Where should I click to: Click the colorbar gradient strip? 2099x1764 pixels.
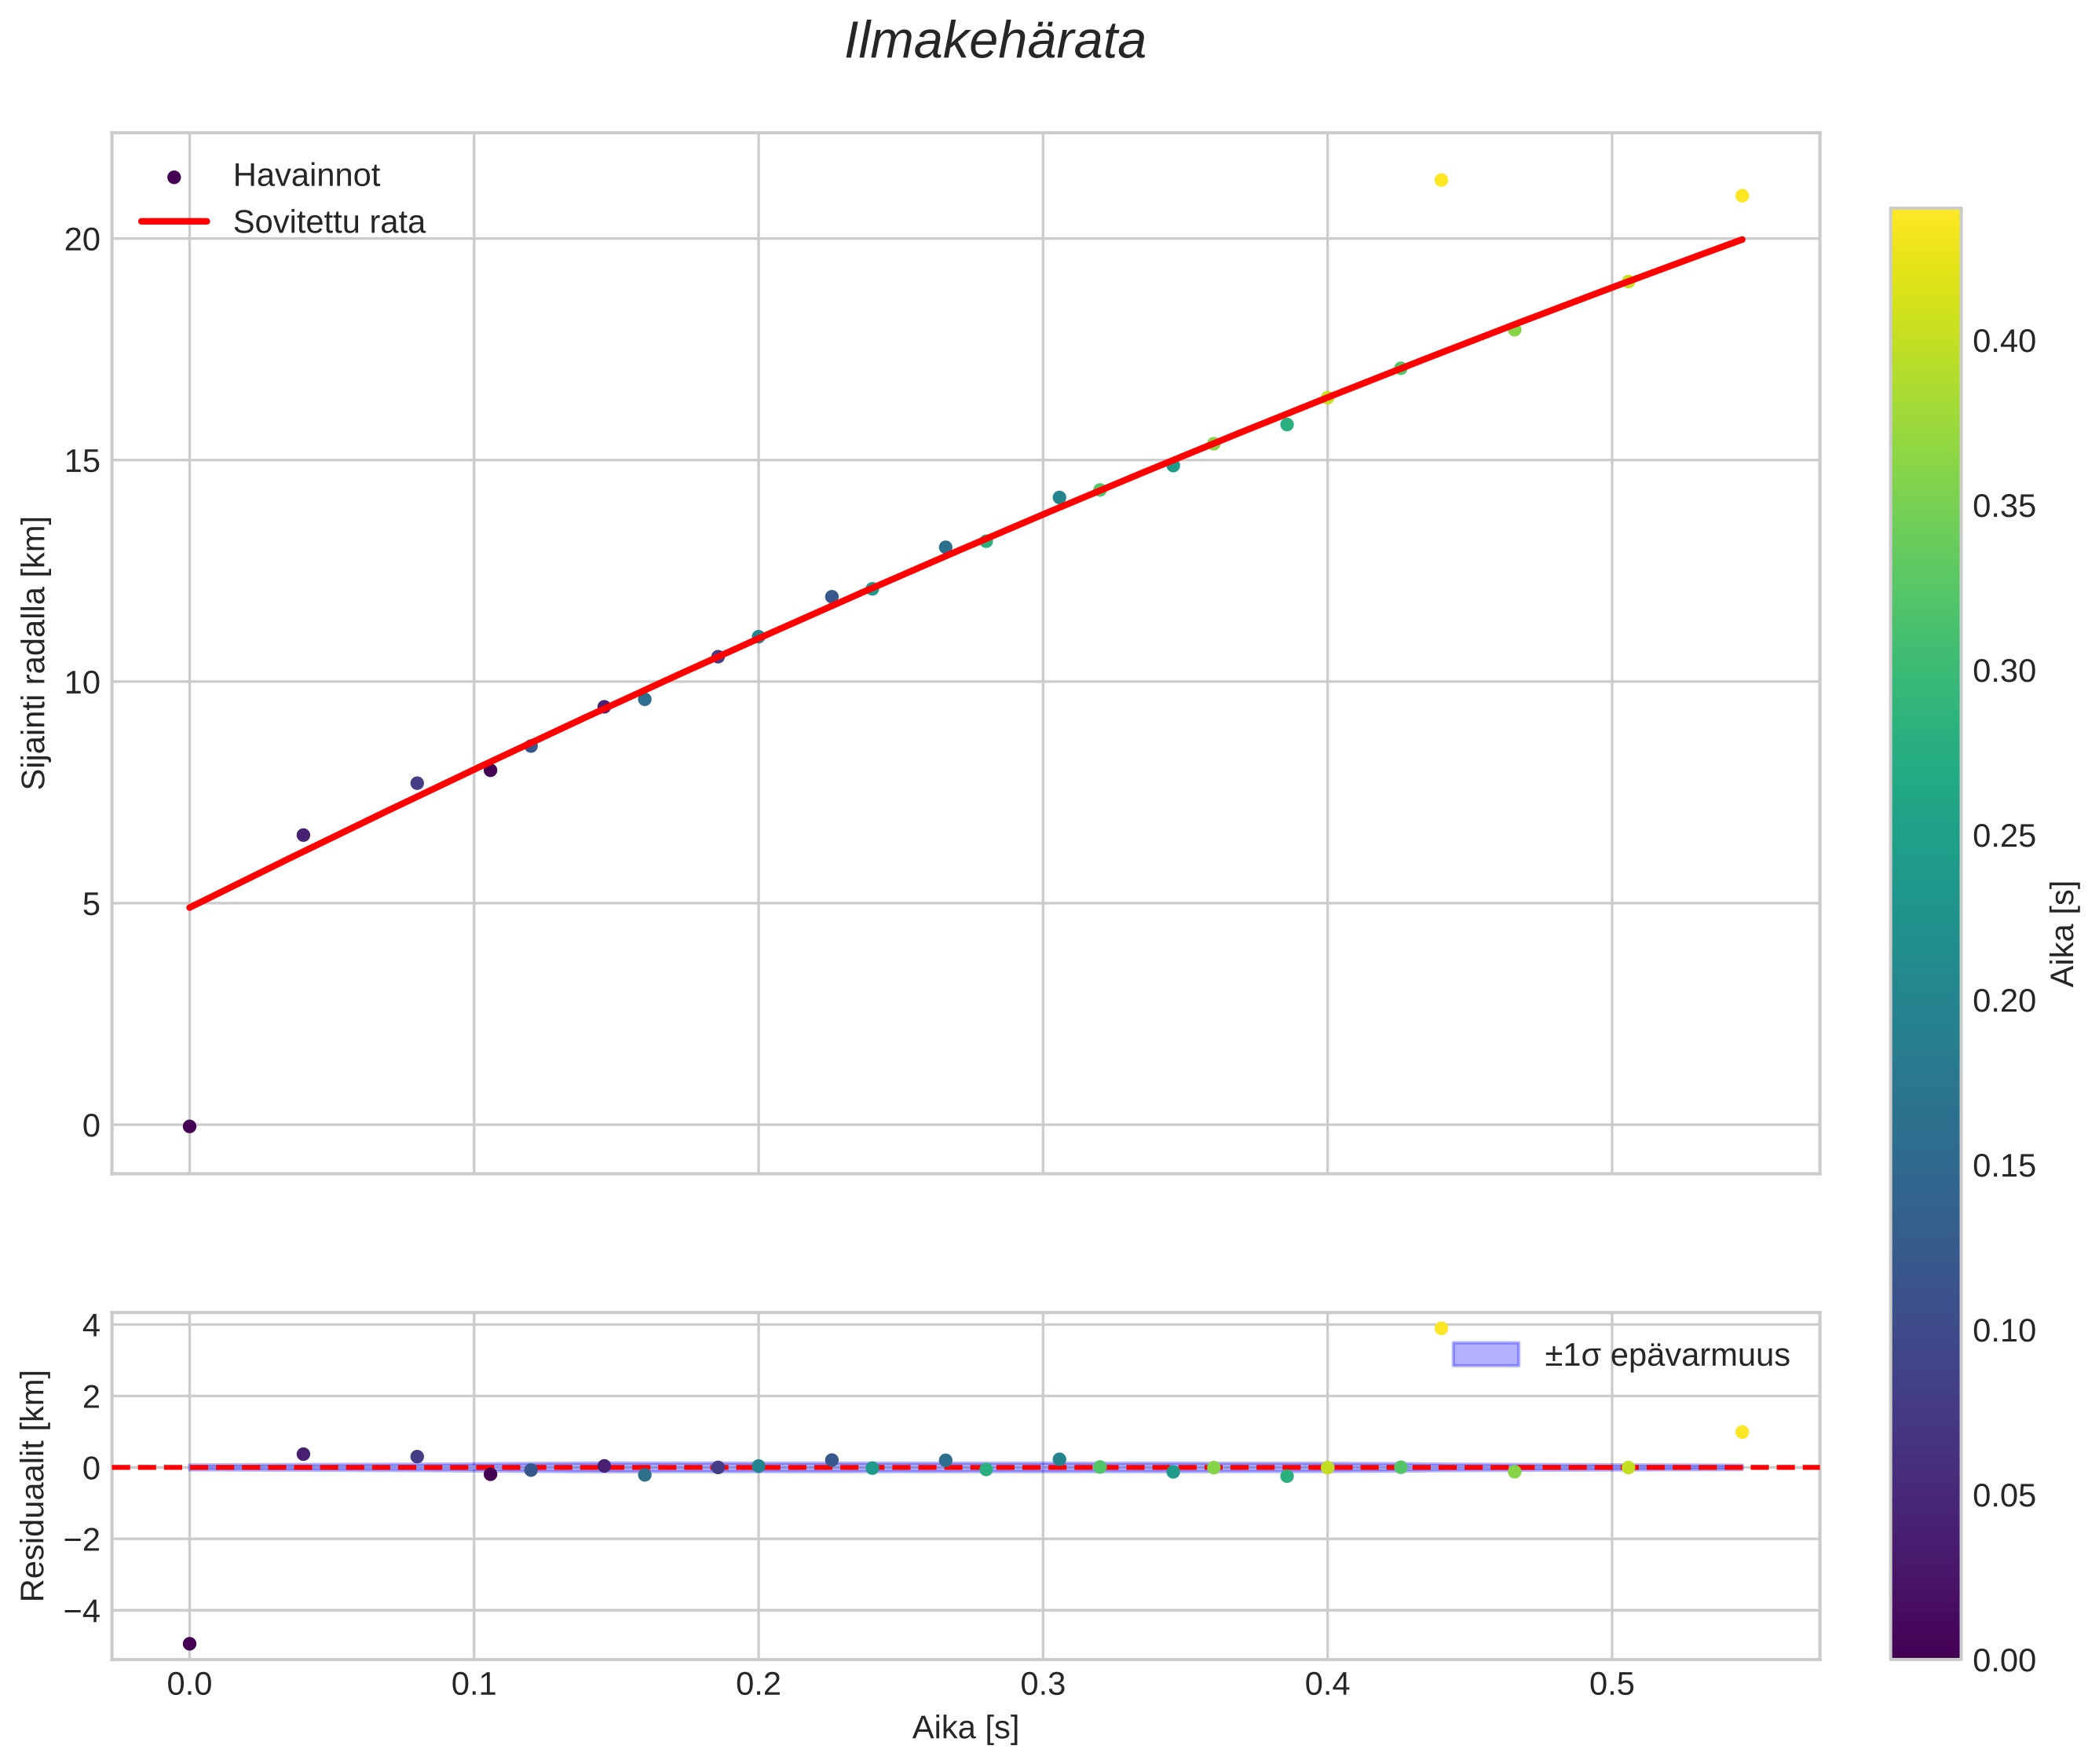tap(1925, 934)
